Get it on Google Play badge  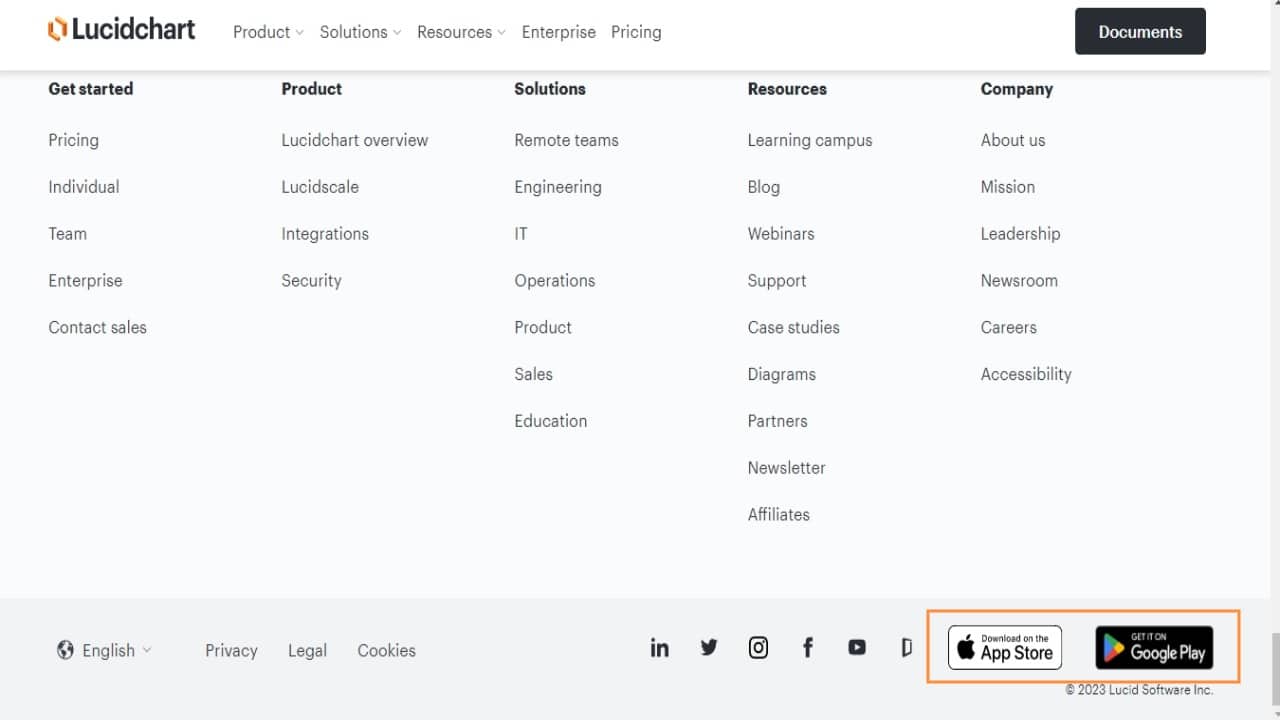1154,648
